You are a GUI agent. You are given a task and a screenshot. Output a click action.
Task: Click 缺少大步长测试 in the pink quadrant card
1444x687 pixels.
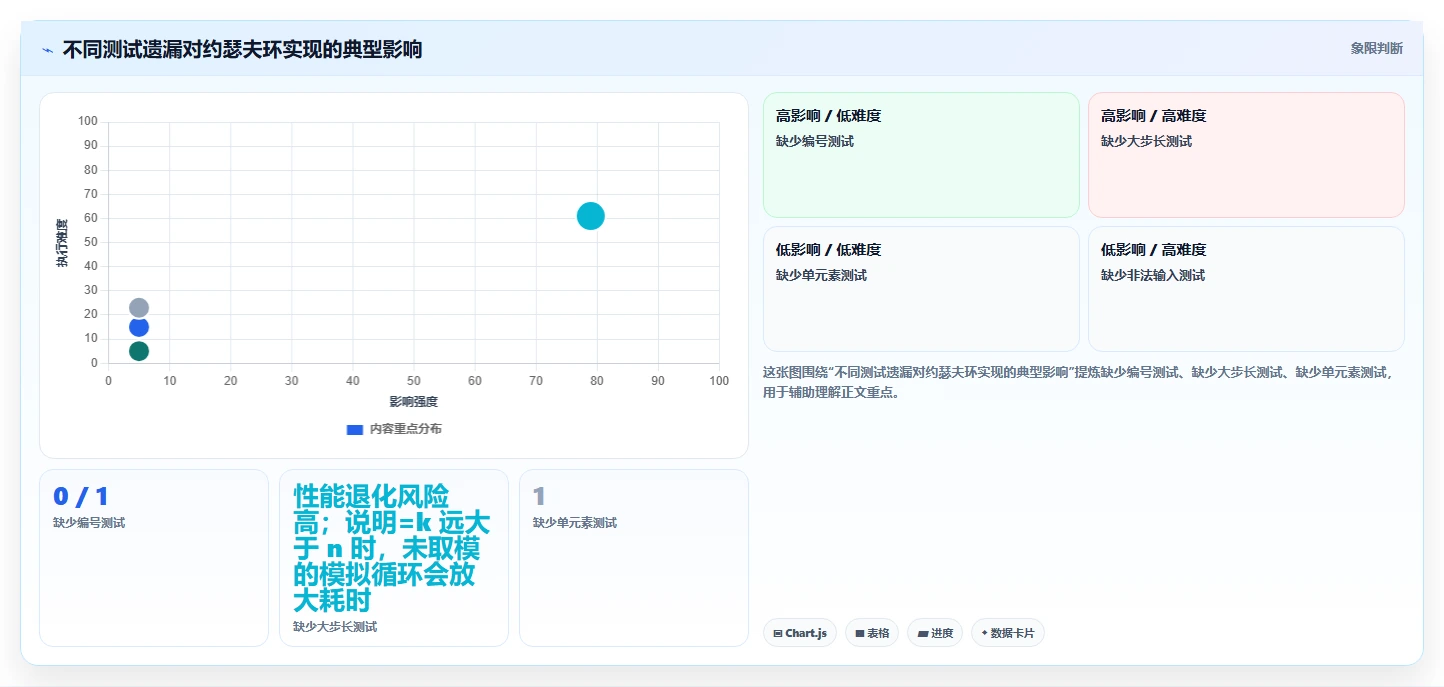point(1147,141)
